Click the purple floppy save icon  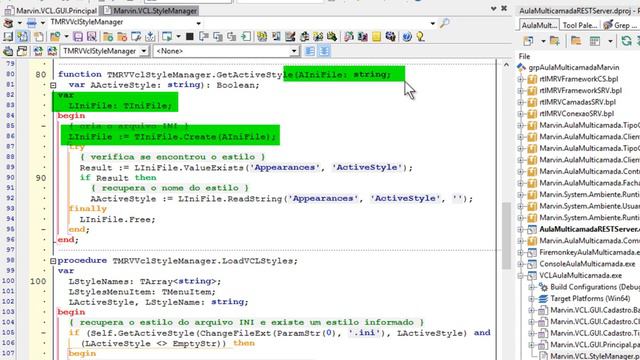78,37
